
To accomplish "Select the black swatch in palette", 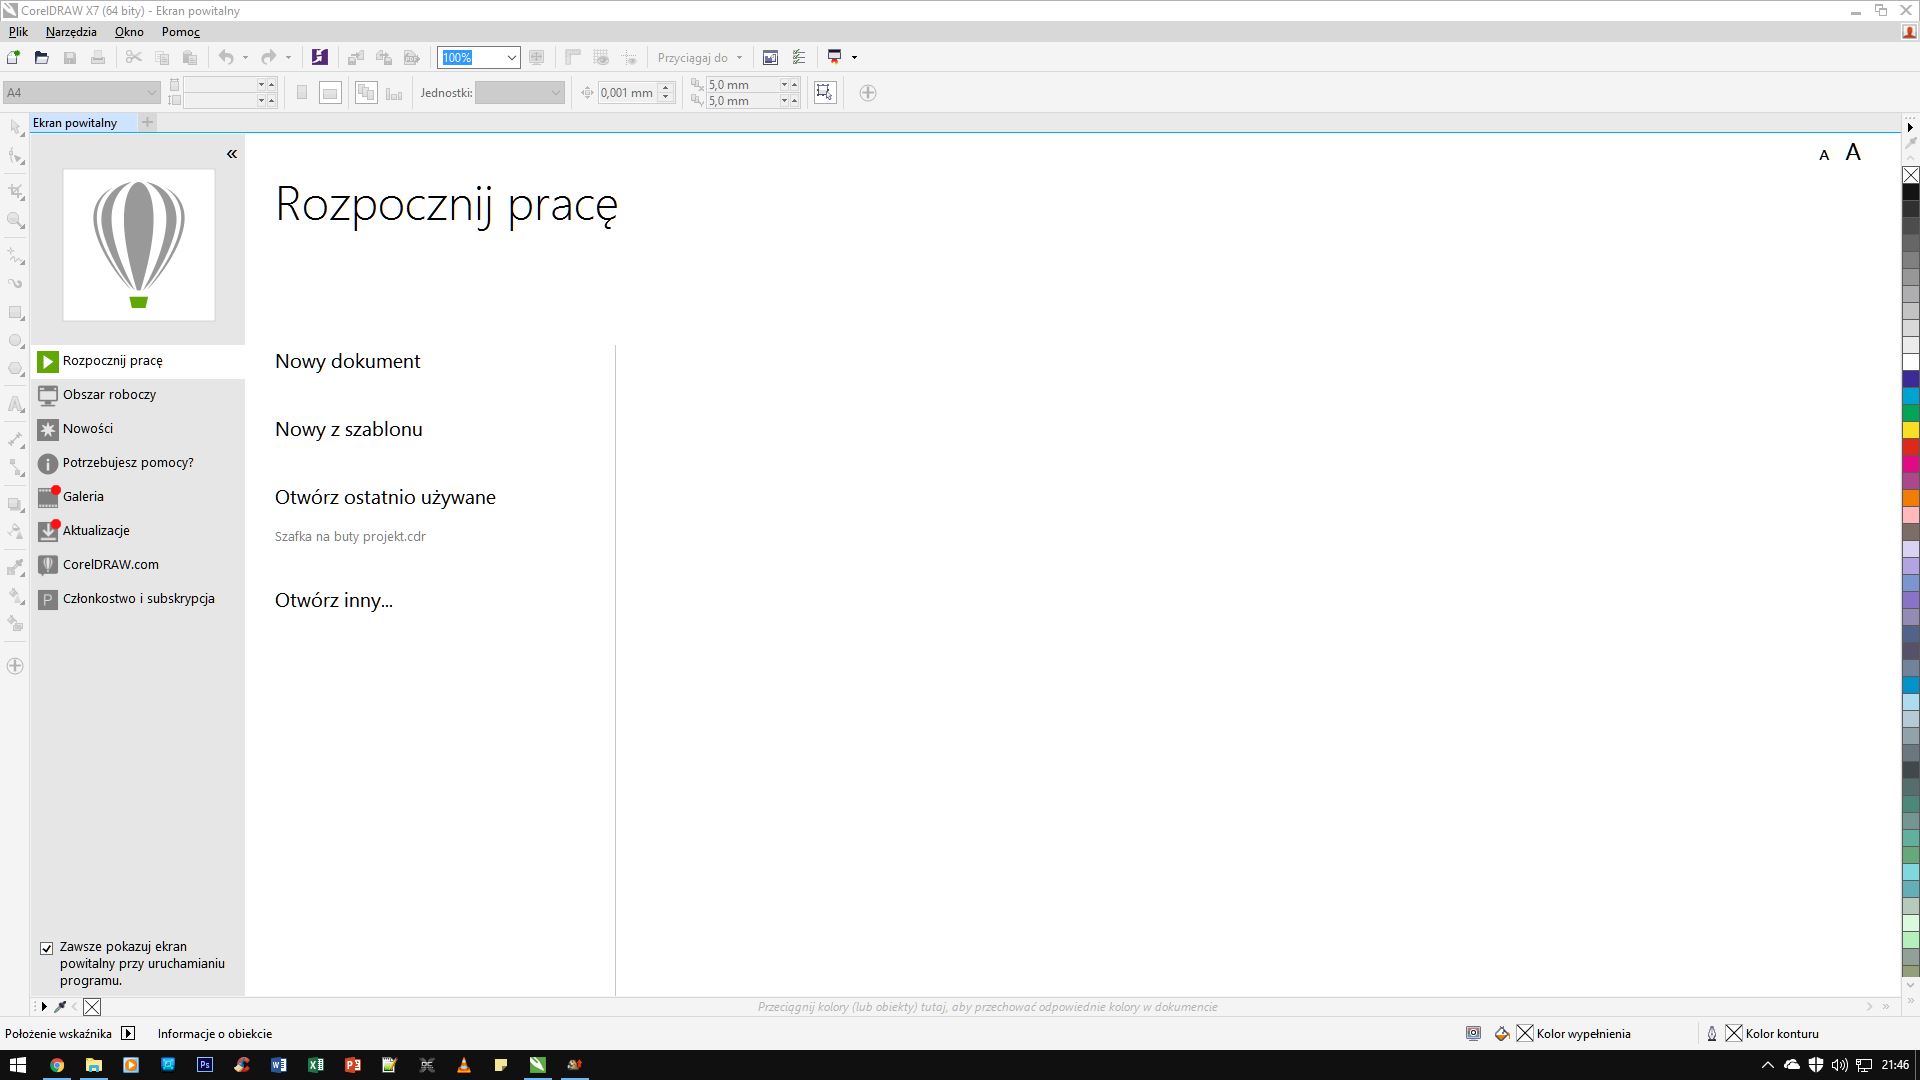I will point(1910,192).
